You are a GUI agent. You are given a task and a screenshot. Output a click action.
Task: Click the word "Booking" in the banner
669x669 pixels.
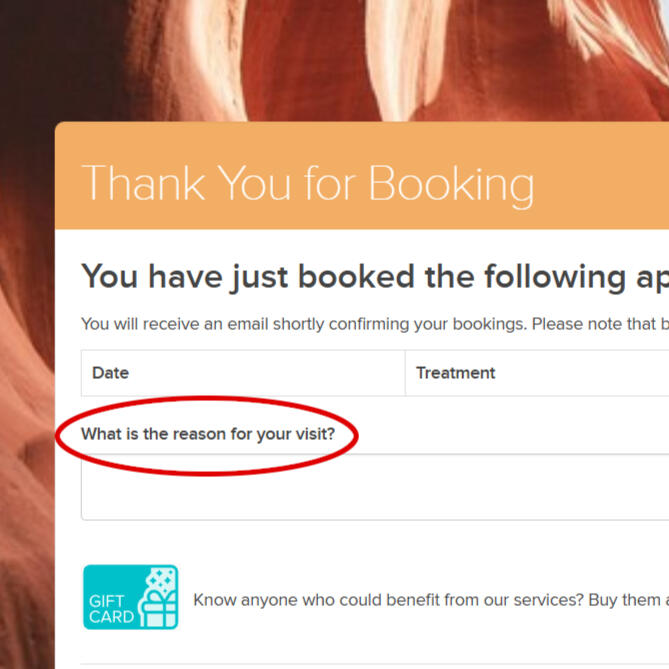[x=450, y=184]
